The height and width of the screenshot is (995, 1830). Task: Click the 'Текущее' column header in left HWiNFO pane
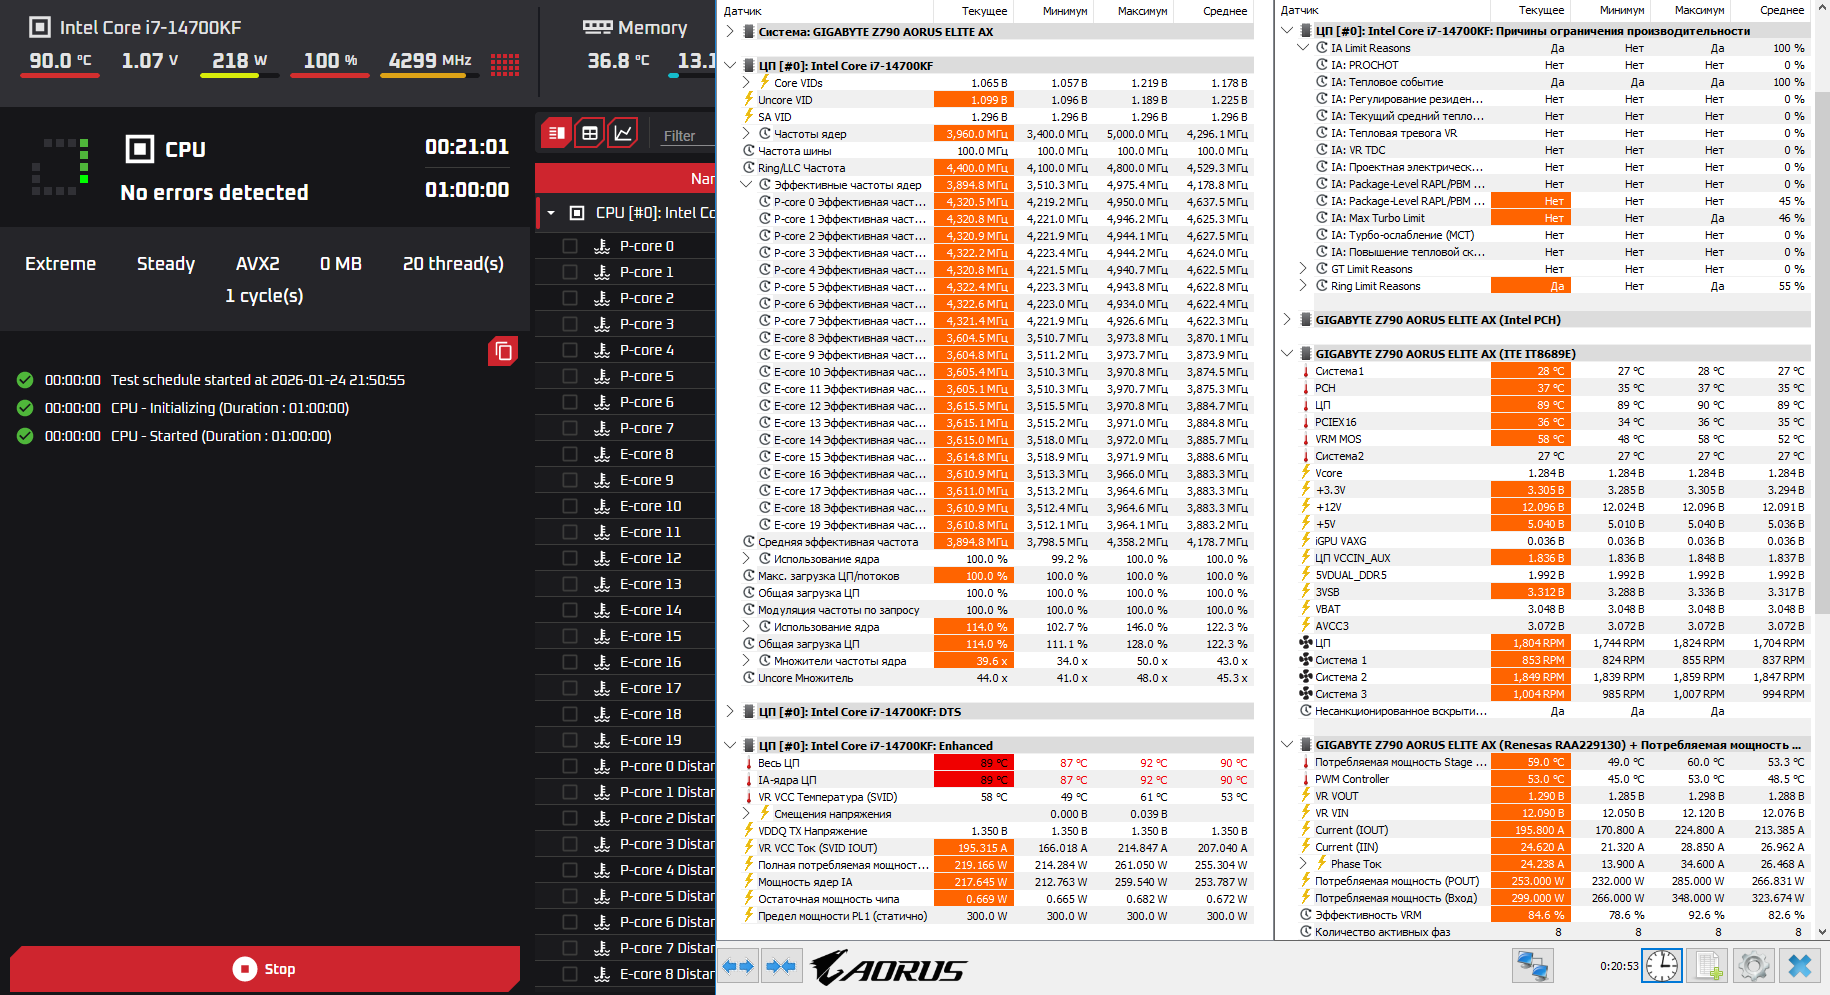(974, 11)
